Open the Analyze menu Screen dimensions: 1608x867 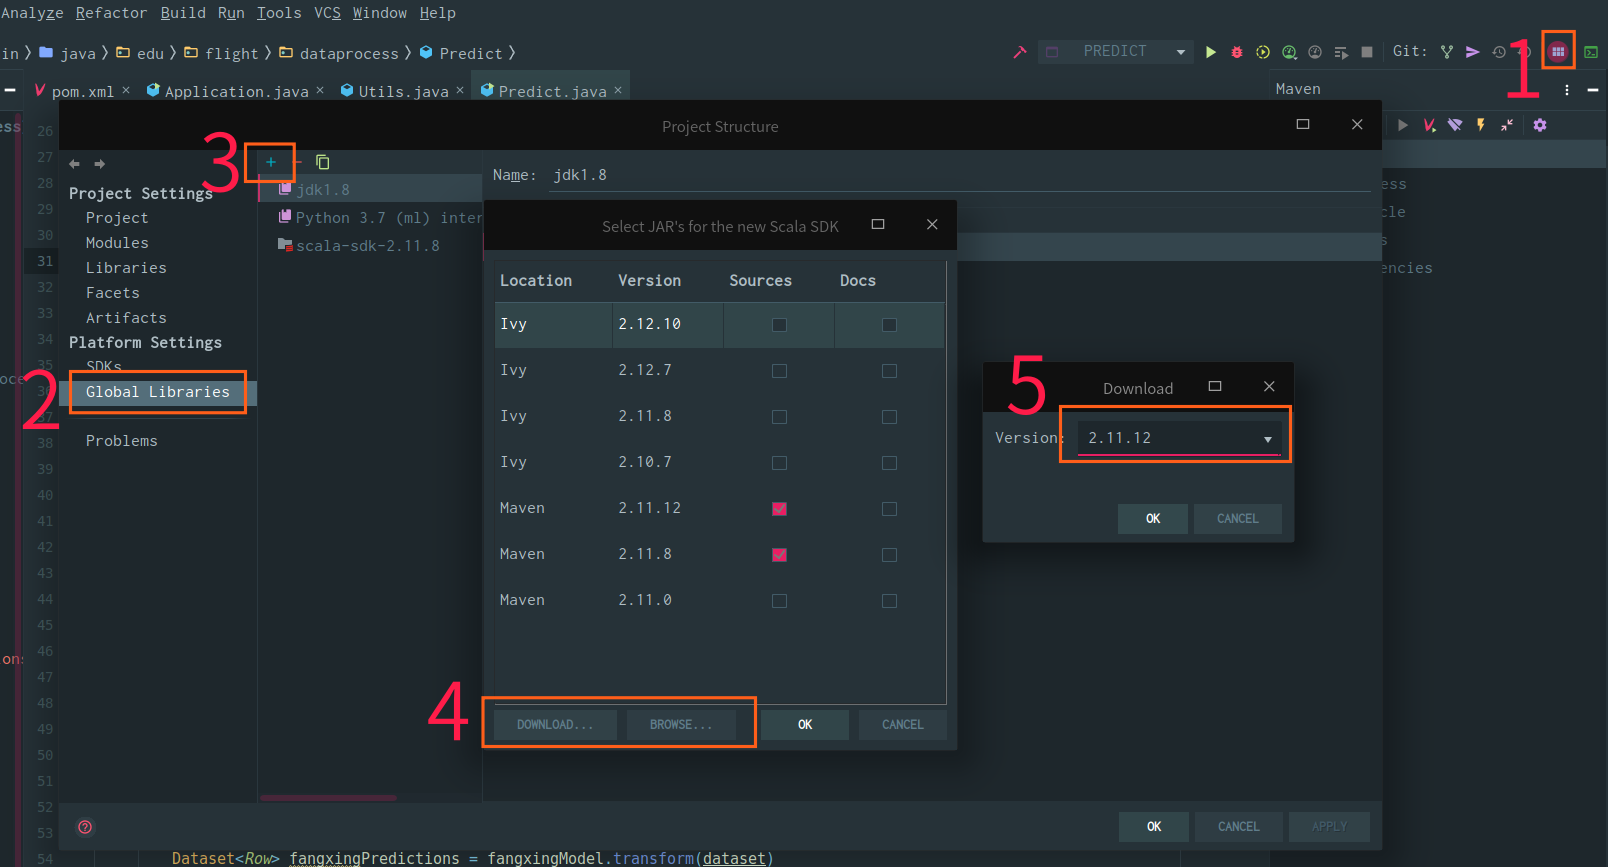point(32,13)
